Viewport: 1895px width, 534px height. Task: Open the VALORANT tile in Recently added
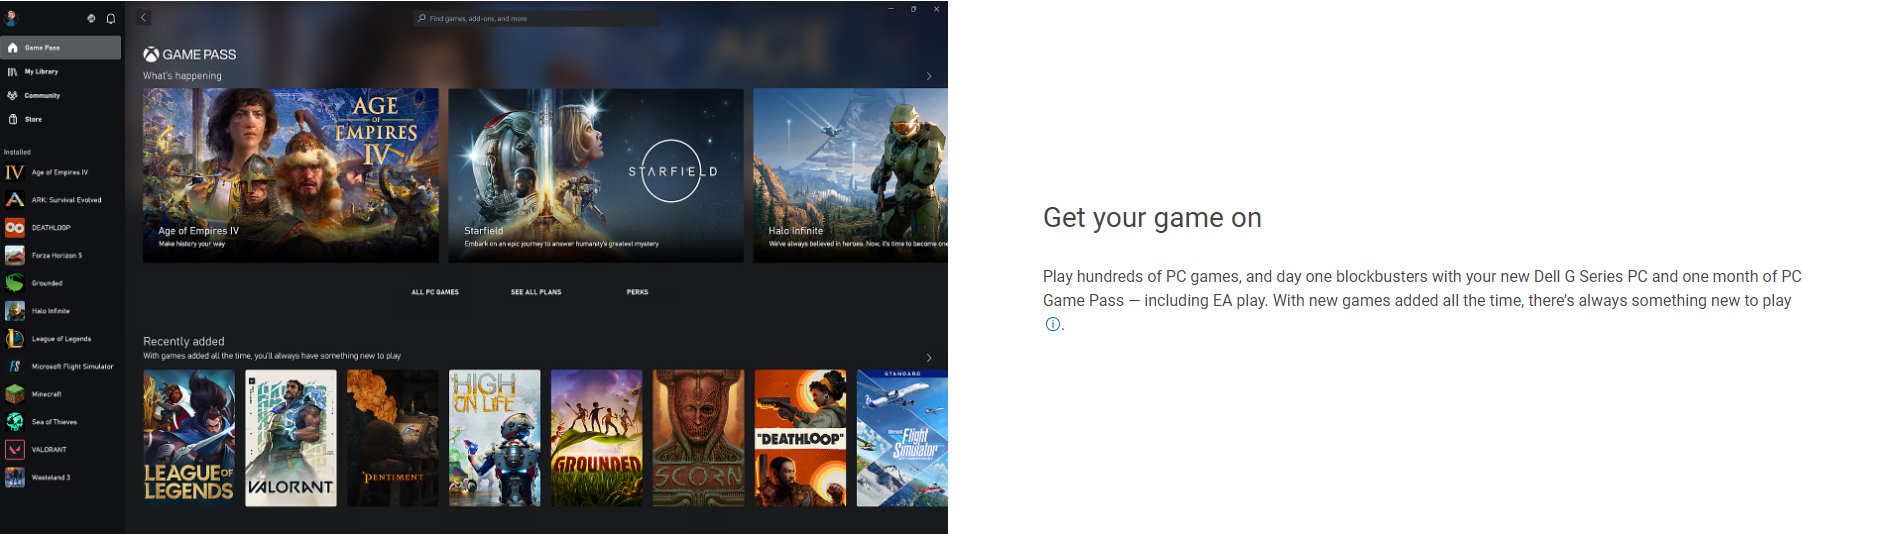click(x=291, y=438)
